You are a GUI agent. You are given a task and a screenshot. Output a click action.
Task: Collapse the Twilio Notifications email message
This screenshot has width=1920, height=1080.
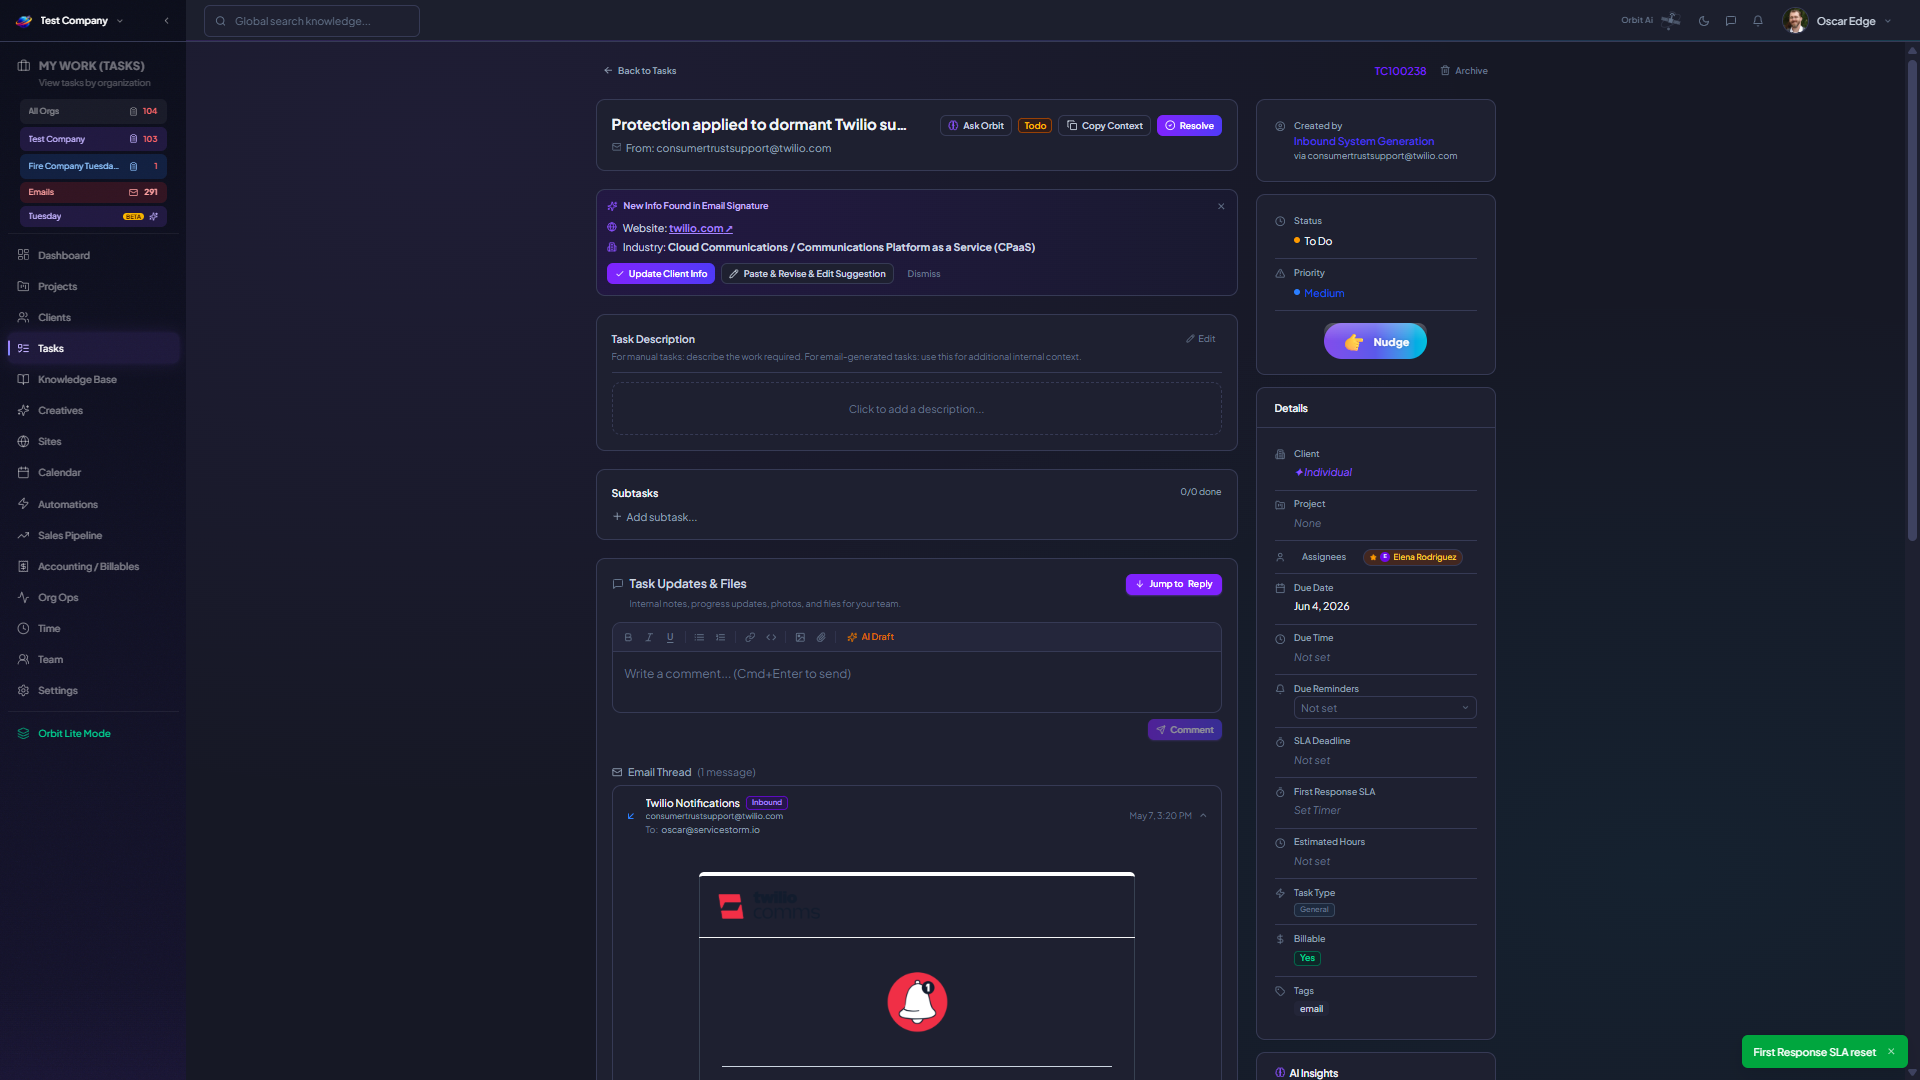pos(1203,816)
